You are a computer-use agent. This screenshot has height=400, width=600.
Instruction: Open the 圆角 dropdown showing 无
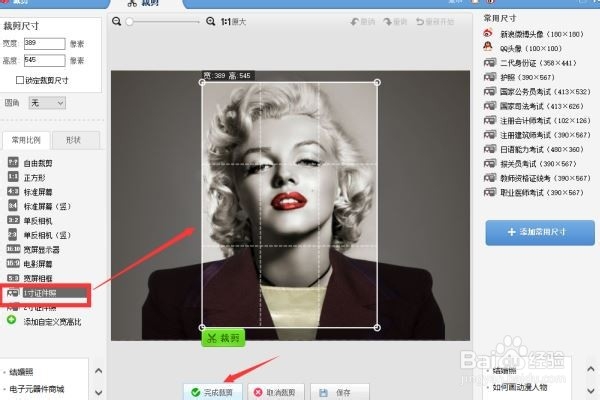pyautogui.click(x=47, y=103)
